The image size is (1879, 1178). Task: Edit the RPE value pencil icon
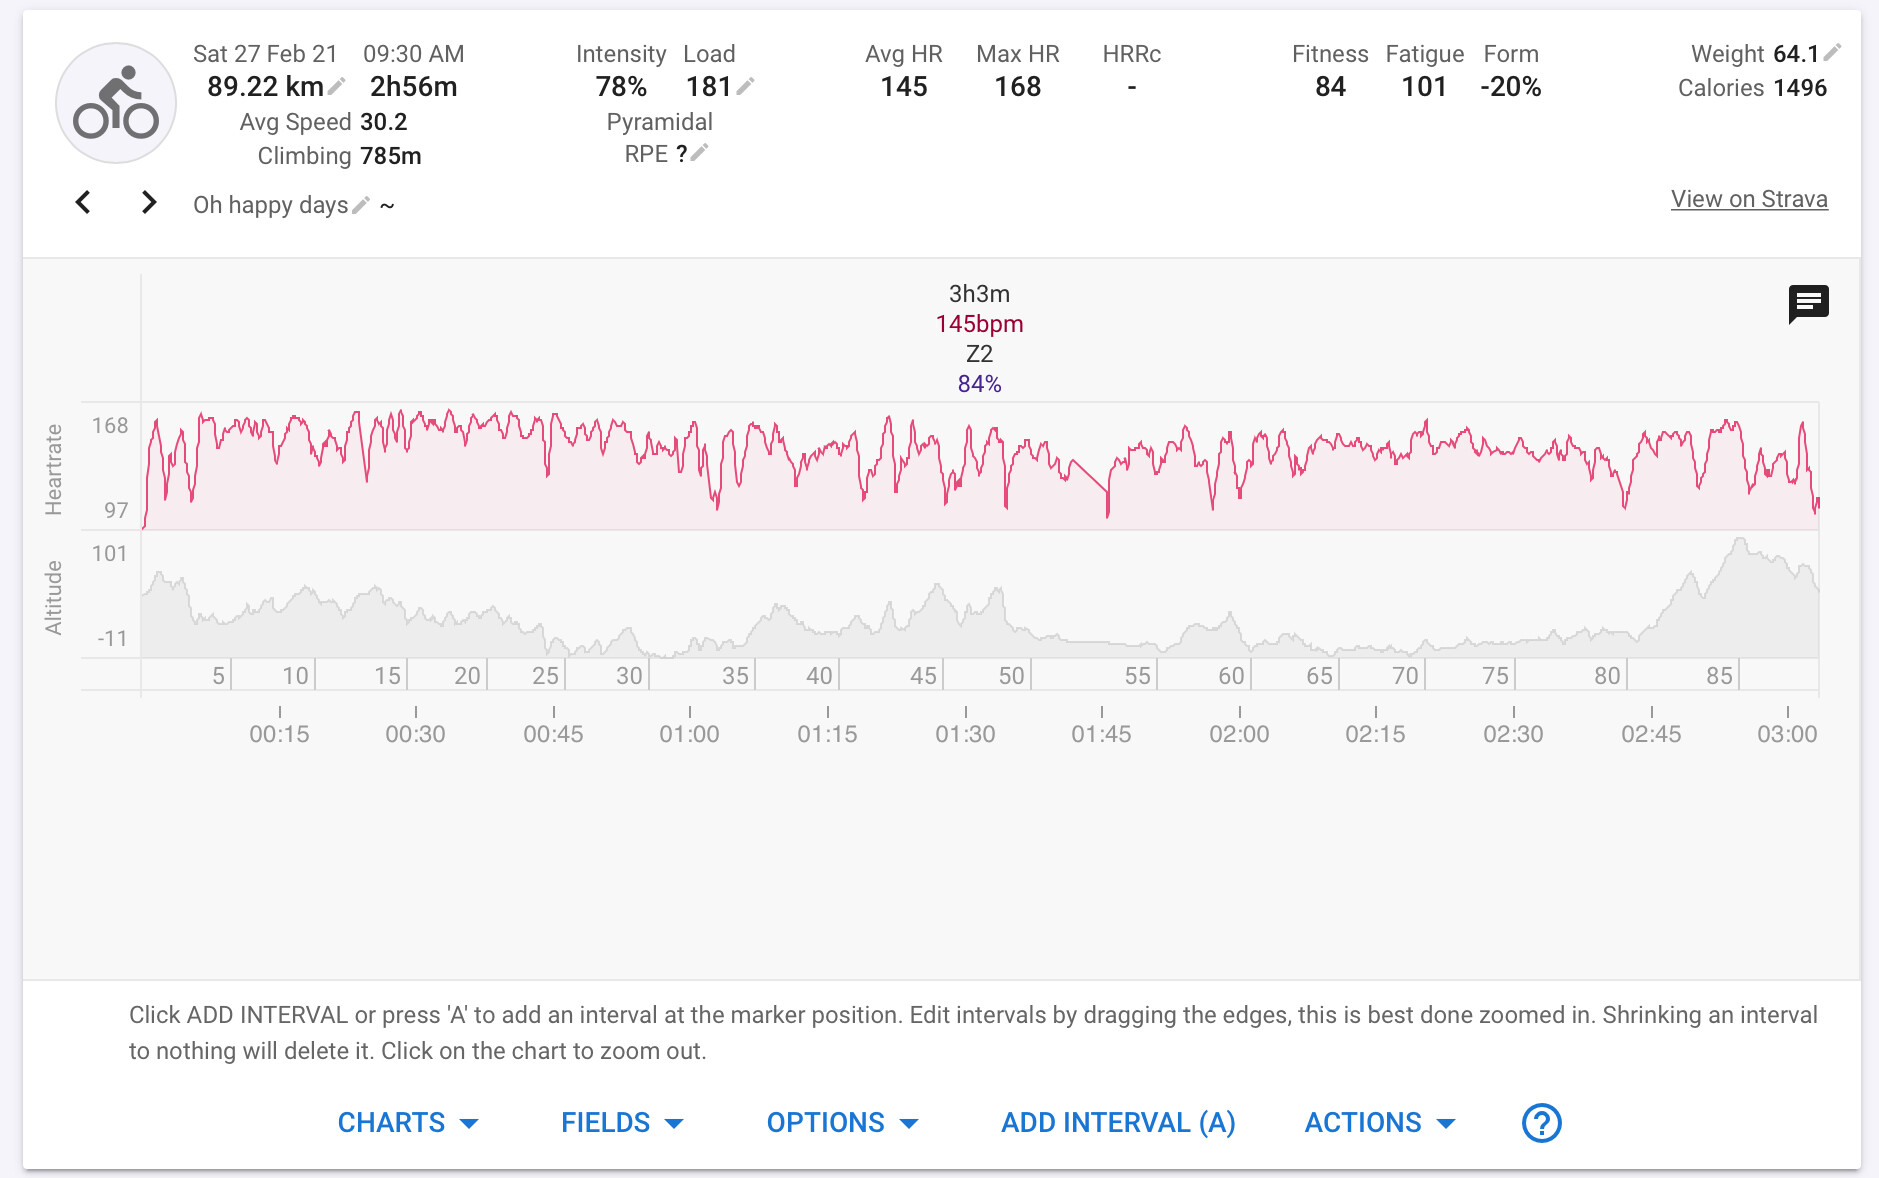point(699,153)
